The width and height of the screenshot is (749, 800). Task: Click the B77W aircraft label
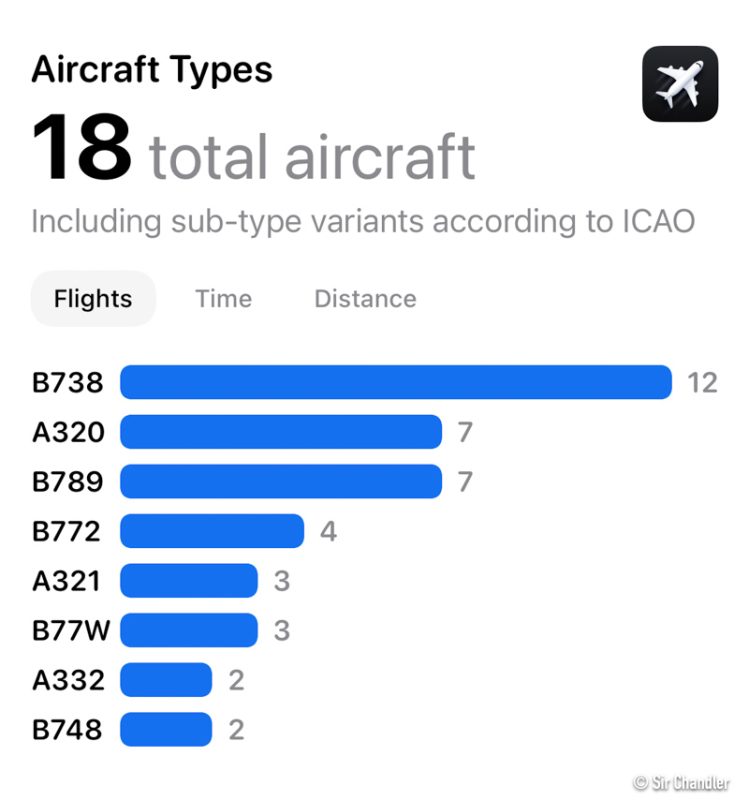71,630
